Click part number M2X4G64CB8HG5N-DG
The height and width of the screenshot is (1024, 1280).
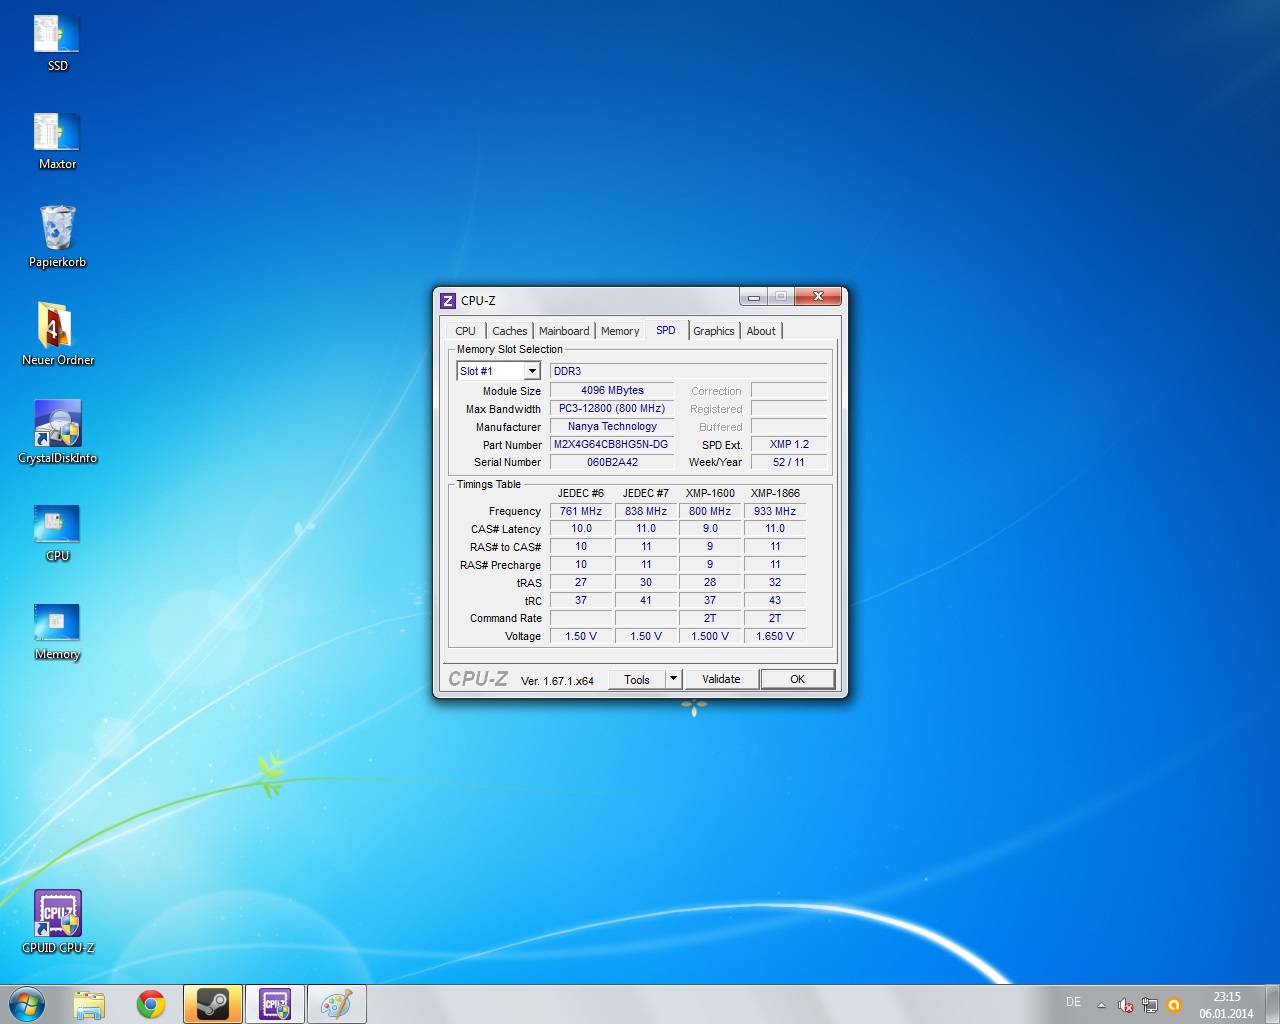click(x=612, y=445)
